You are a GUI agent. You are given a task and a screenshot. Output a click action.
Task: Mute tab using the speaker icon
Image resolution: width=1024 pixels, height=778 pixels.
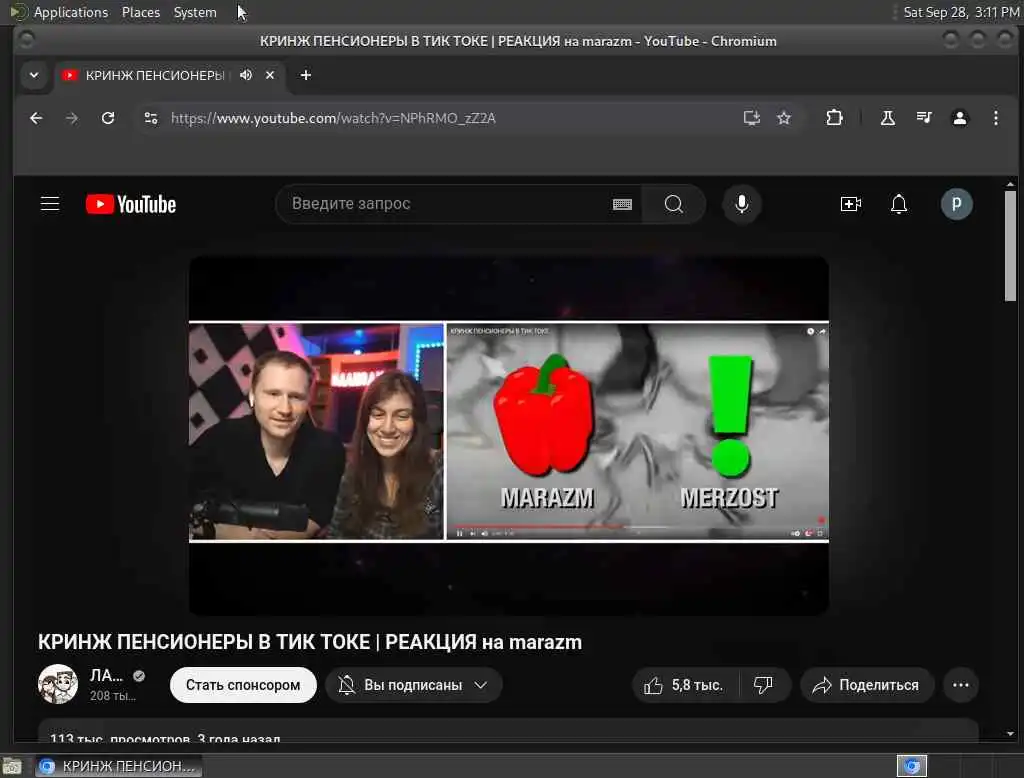click(x=246, y=75)
